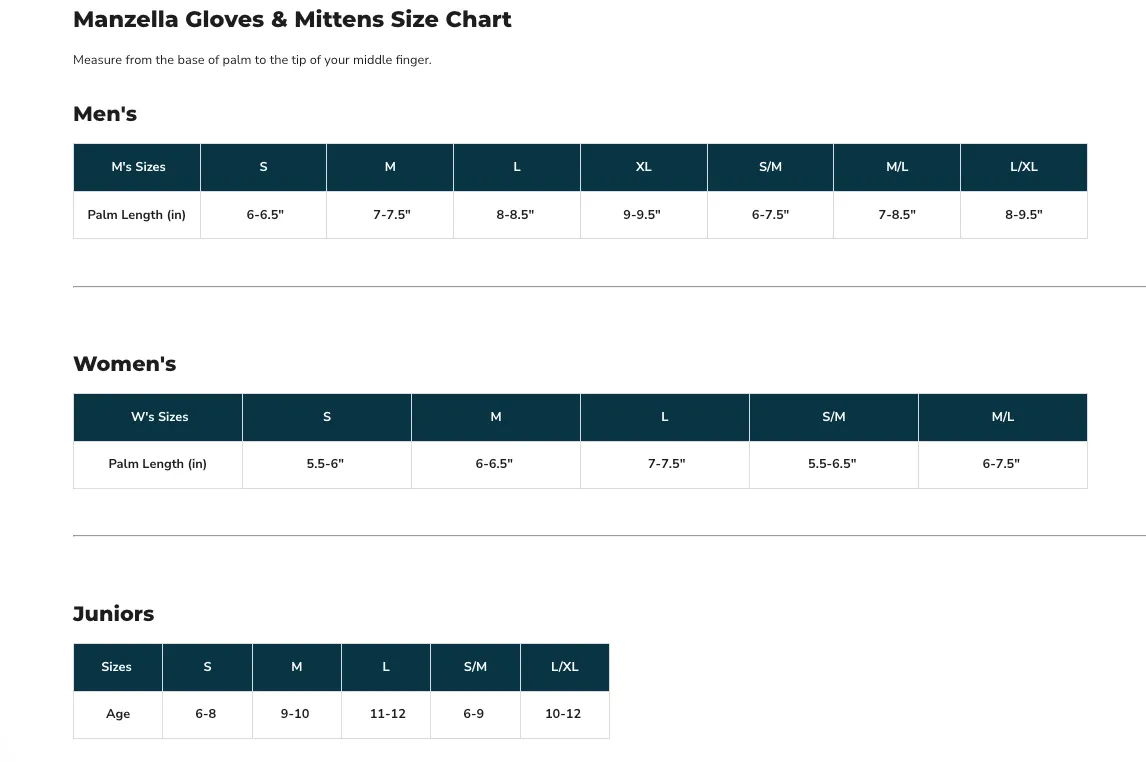This screenshot has height=762, width=1146.
Task: Click Men's palm length value 7-7.5"
Action: click(391, 215)
